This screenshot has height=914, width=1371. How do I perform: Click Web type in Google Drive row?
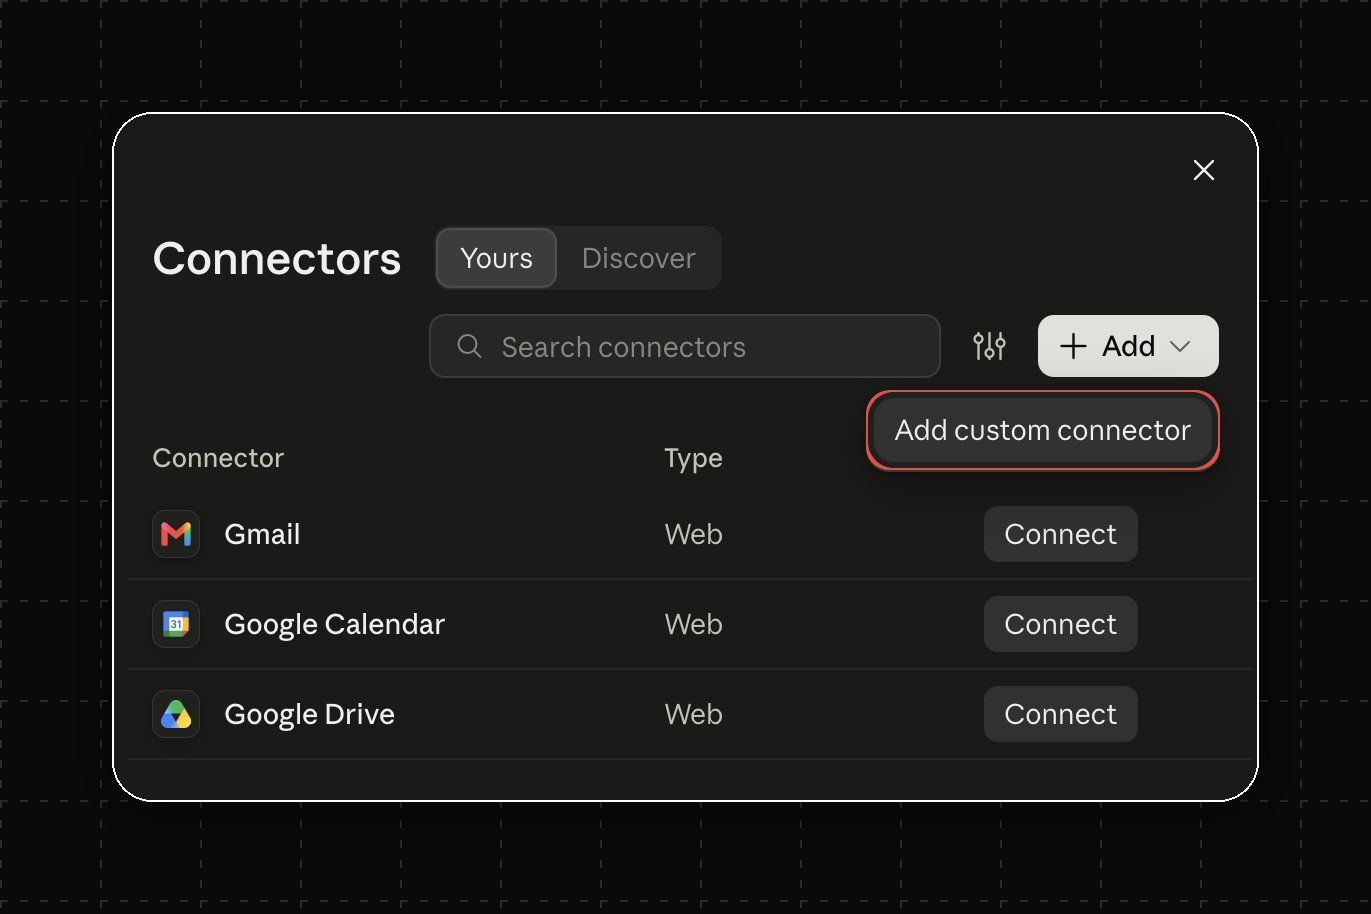[x=693, y=714]
